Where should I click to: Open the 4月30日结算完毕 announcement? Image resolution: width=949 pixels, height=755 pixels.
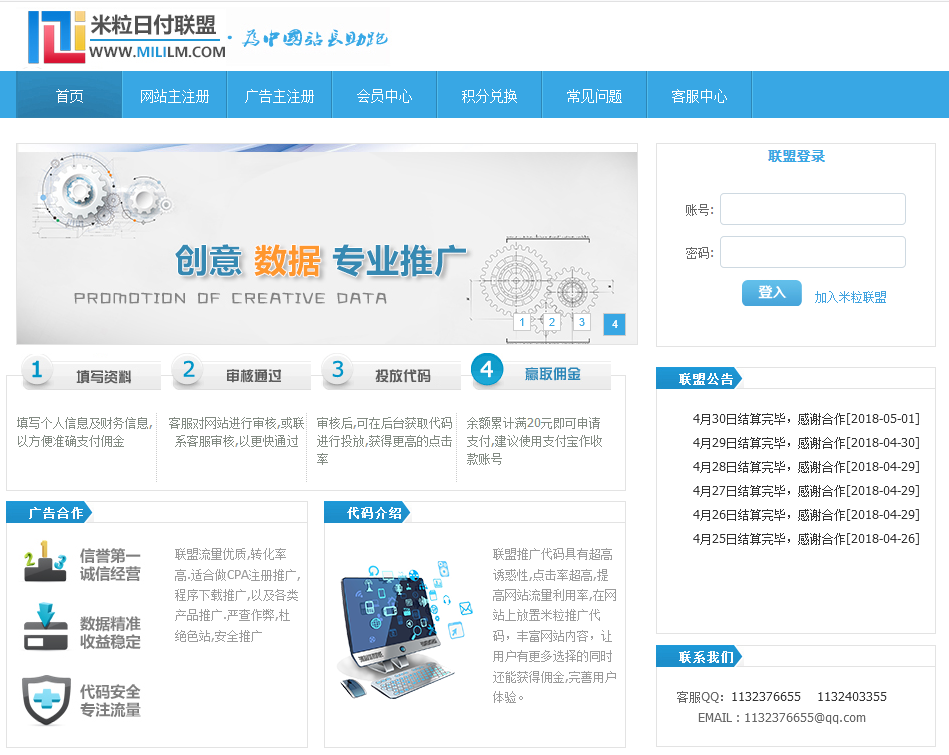pyautogui.click(x=805, y=419)
